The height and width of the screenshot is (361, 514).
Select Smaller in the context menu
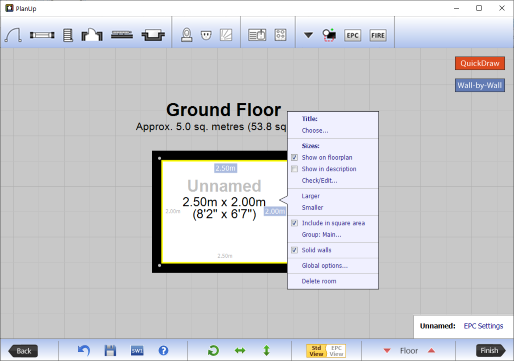[312, 208]
